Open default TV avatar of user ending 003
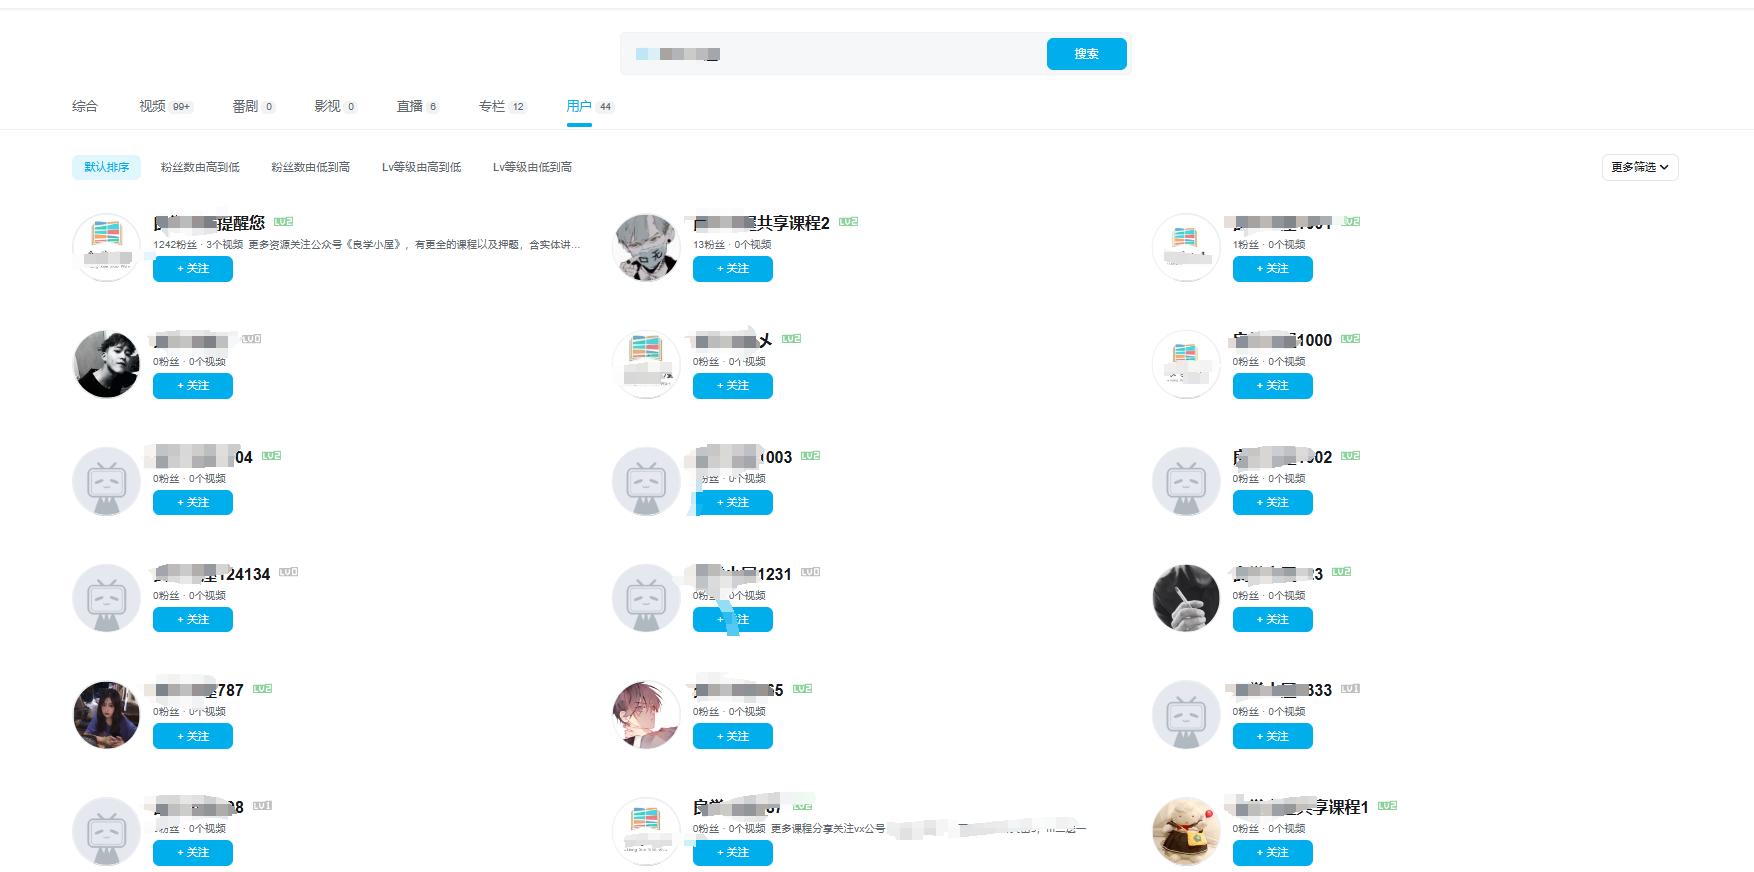Viewport: 1754px width, 872px height. (646, 481)
